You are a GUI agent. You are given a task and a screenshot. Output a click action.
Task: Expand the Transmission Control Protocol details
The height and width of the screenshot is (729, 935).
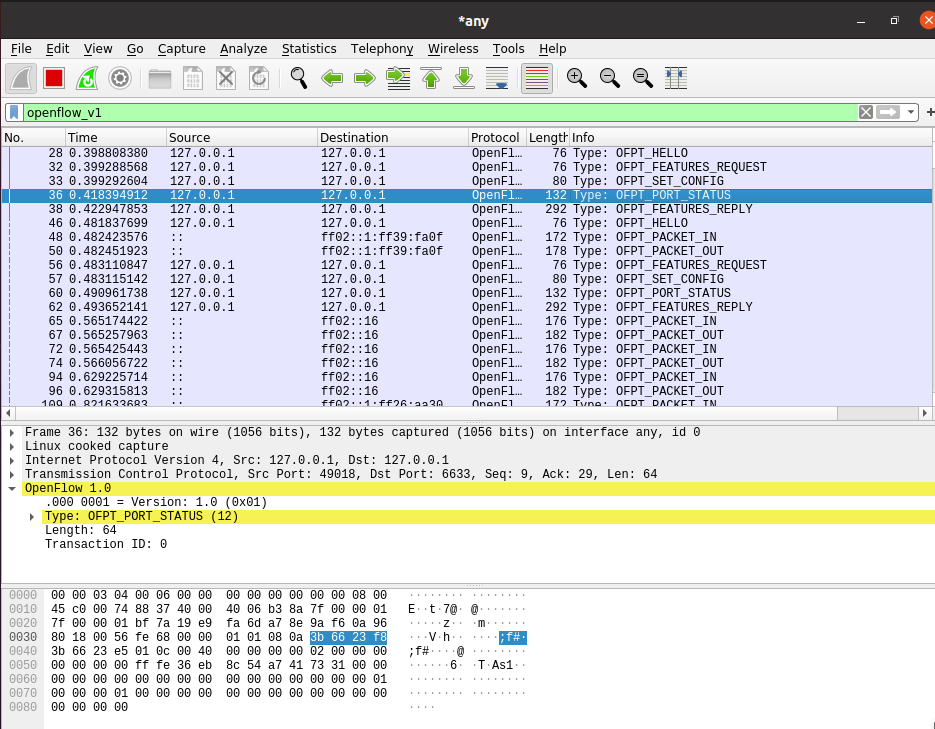point(12,474)
